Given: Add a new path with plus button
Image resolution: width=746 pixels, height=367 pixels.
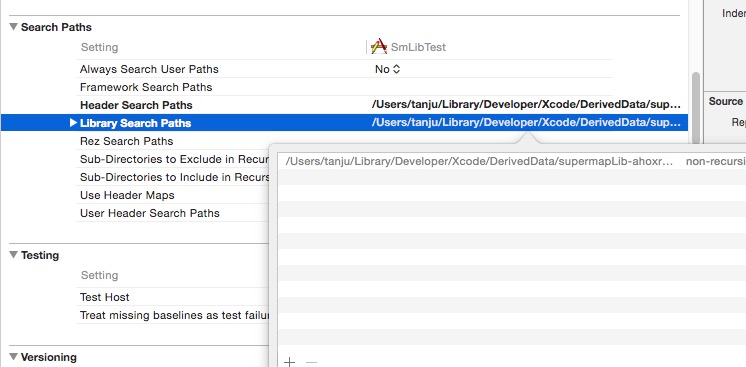Looking at the screenshot, I should point(289,362).
